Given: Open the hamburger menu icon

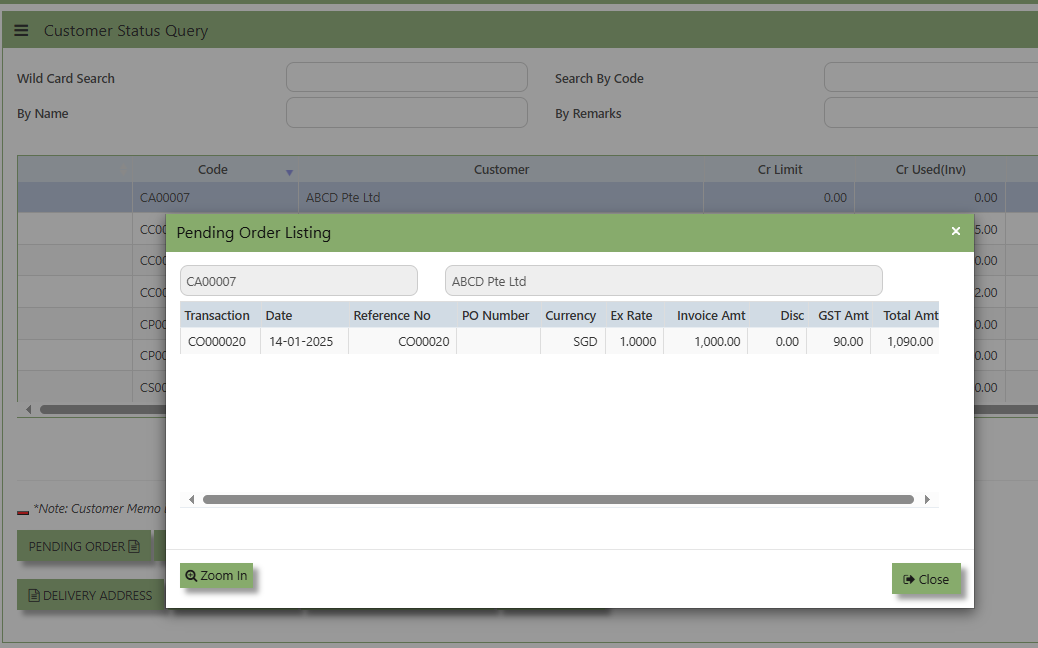Looking at the screenshot, I should tap(21, 30).
